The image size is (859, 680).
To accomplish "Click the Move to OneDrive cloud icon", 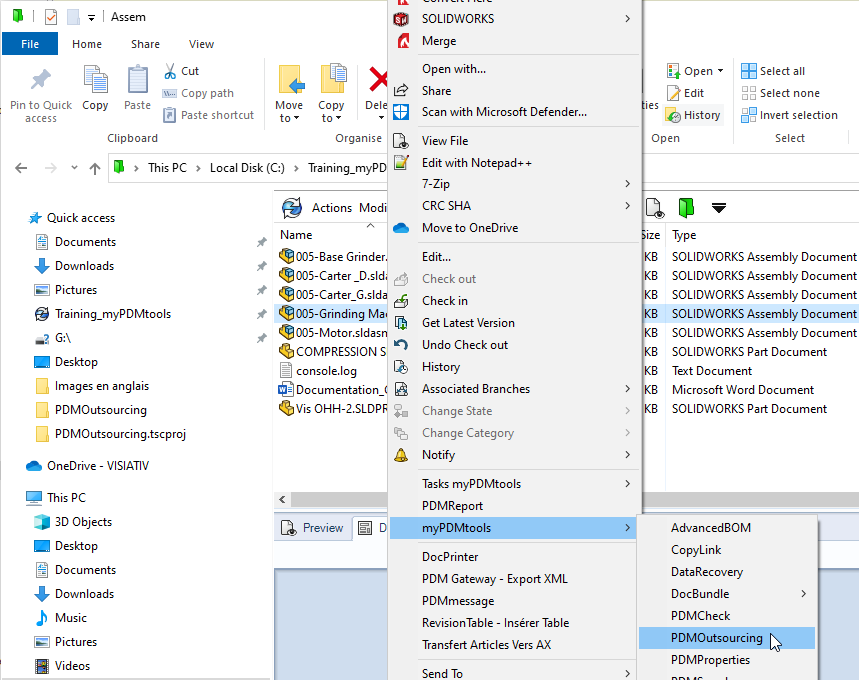I will pyautogui.click(x=402, y=228).
